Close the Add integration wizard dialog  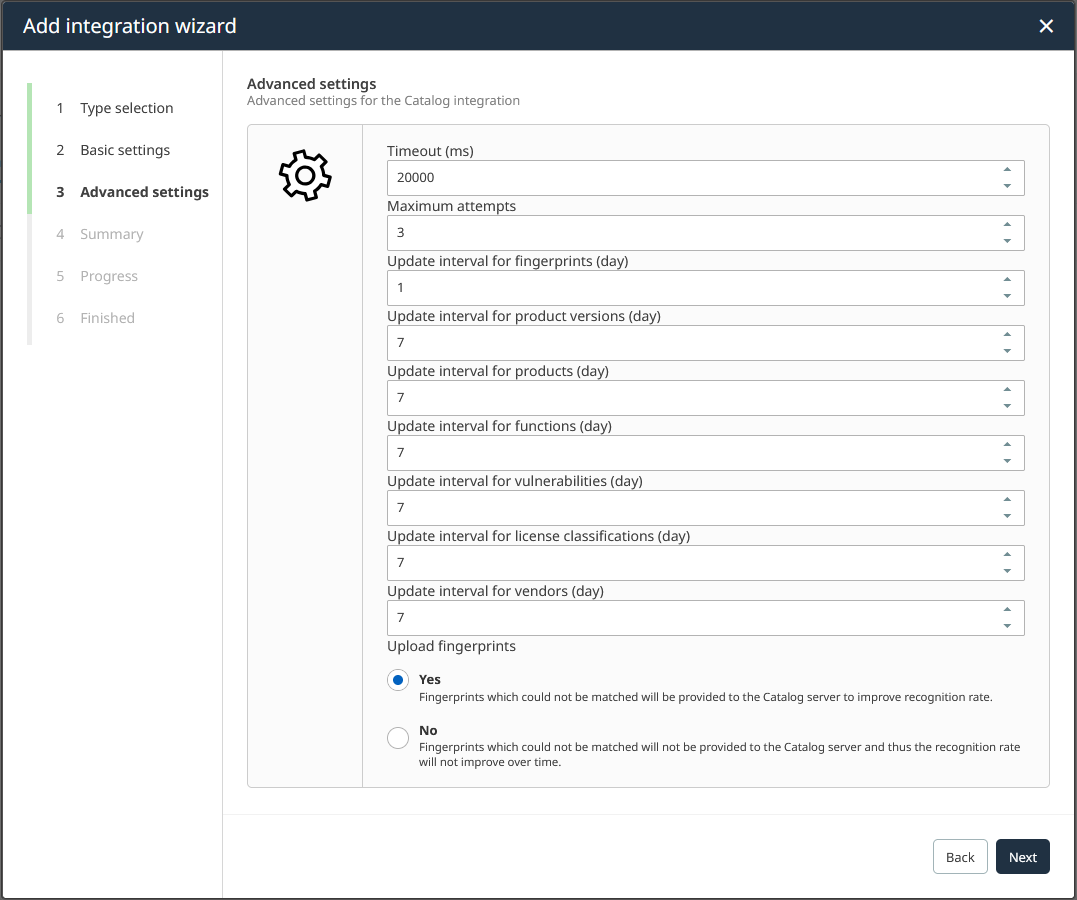[1046, 26]
